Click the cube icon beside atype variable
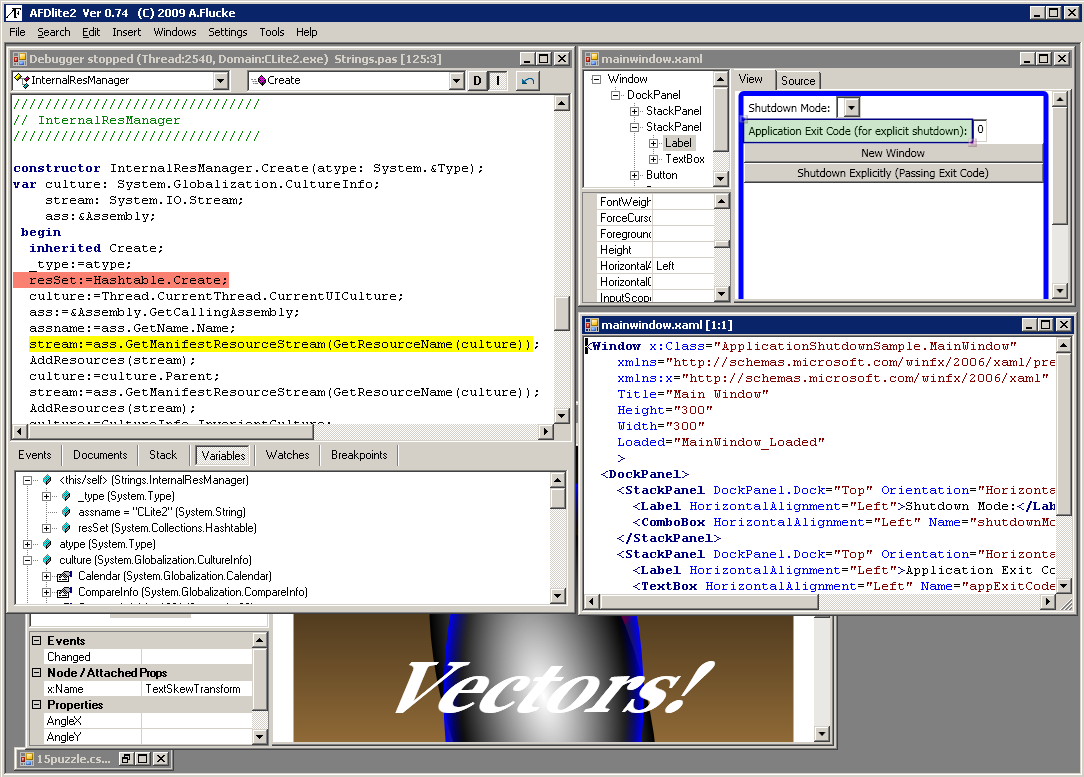 click(47, 544)
